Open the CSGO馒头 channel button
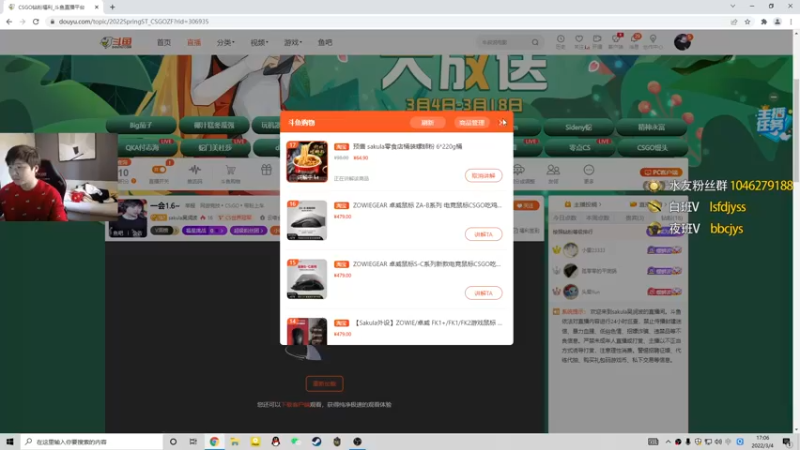This screenshot has width=800, height=450. [x=653, y=148]
